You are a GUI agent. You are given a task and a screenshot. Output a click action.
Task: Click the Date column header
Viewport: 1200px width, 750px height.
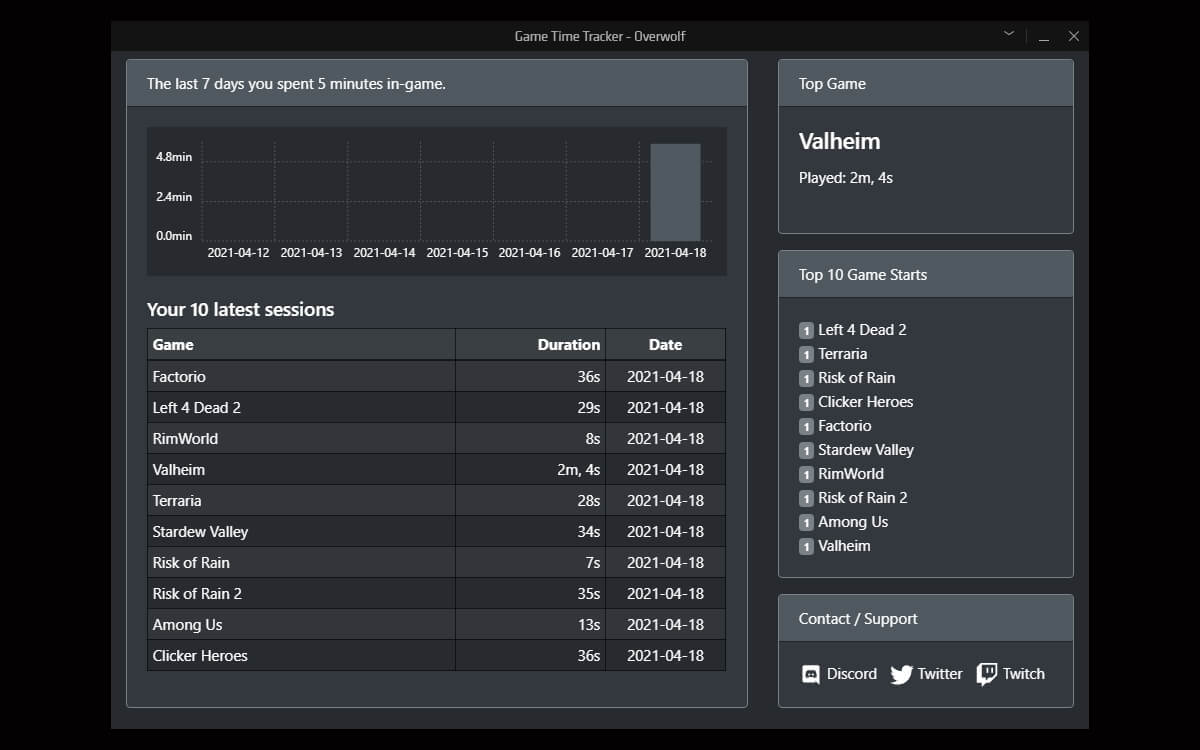tap(665, 345)
